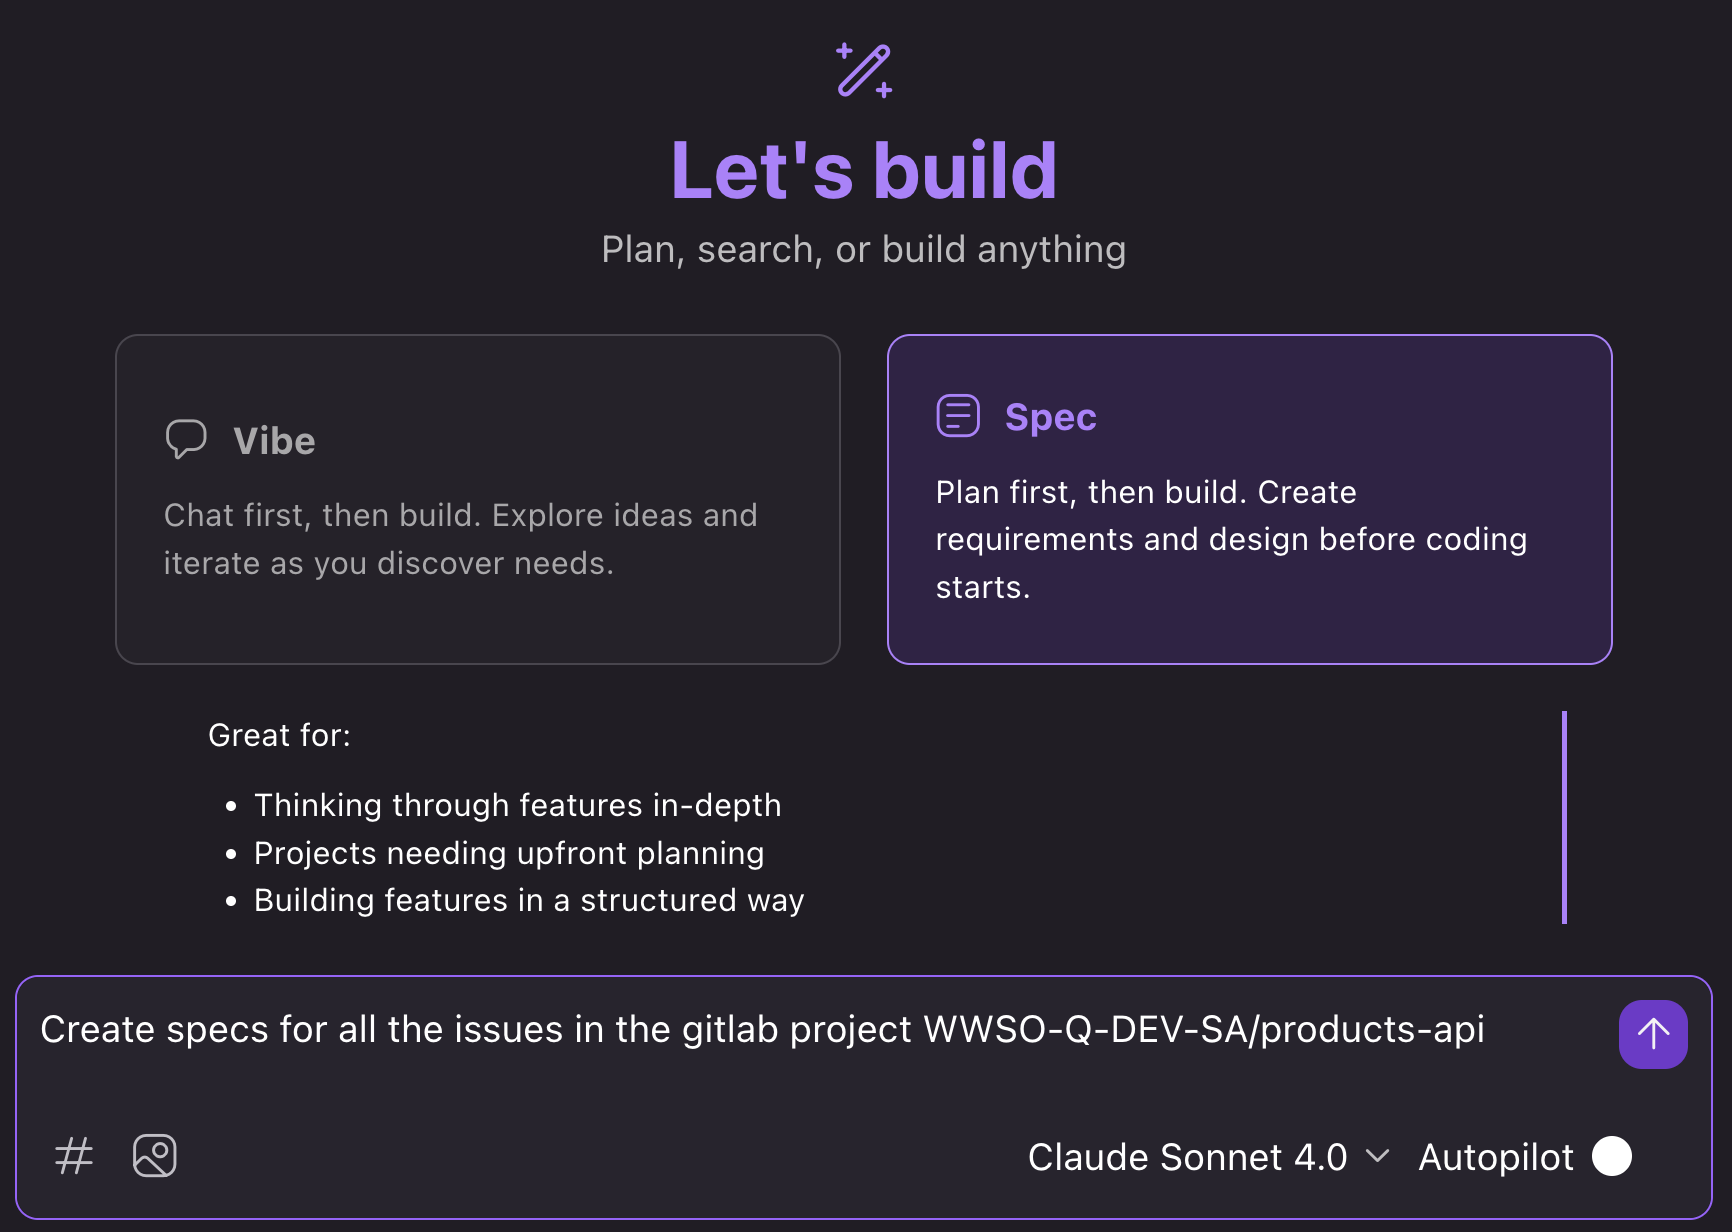Open the Claude Sonnet 4.0 model dropdown

click(1189, 1157)
